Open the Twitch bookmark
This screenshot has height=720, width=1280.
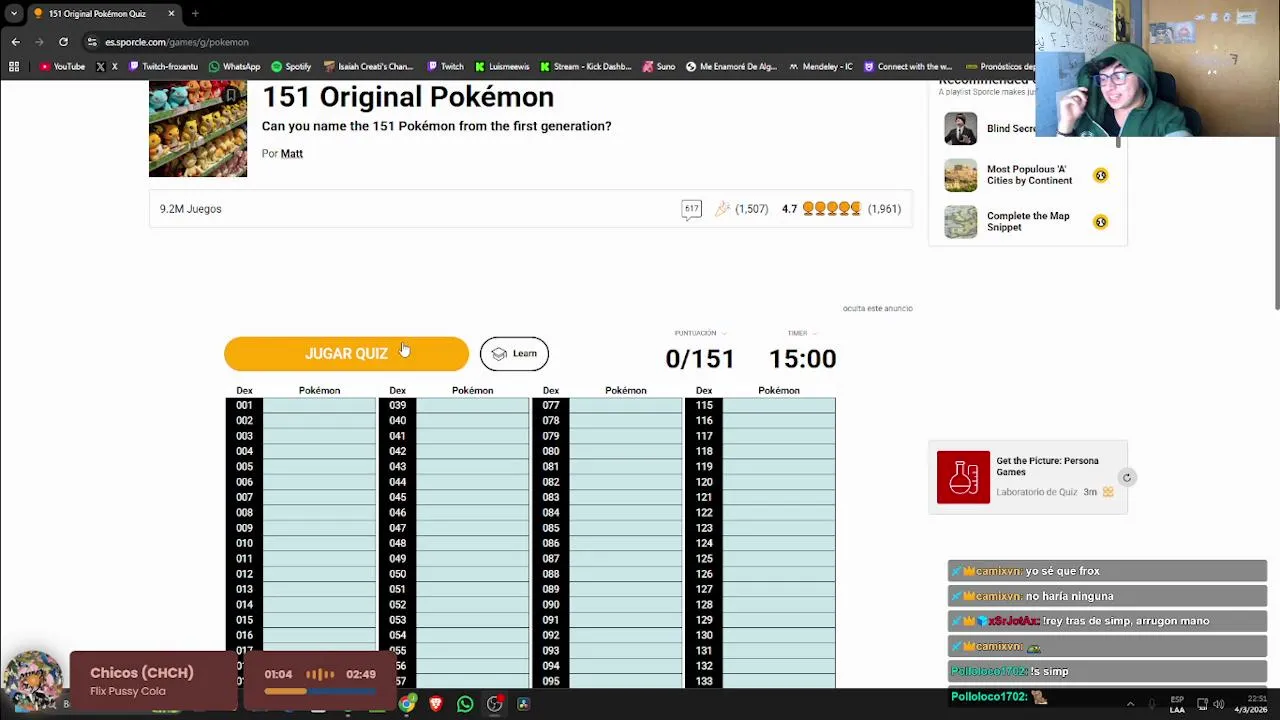tap(445, 67)
